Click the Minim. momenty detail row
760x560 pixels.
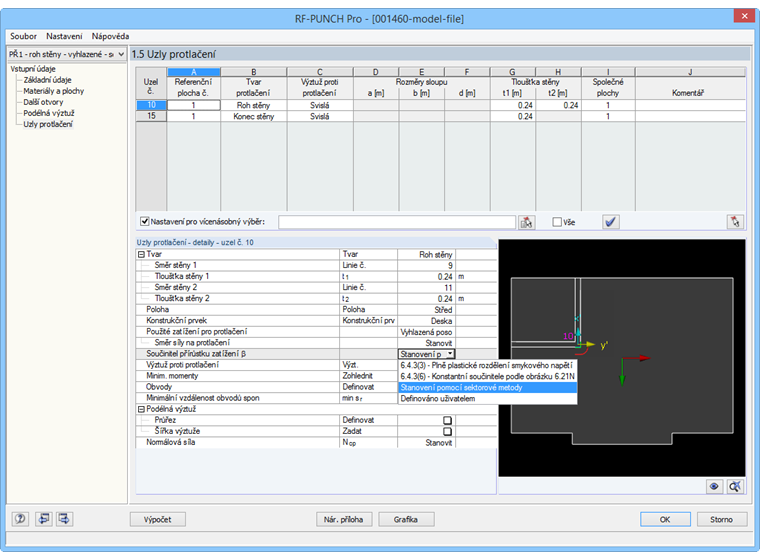coord(267,376)
